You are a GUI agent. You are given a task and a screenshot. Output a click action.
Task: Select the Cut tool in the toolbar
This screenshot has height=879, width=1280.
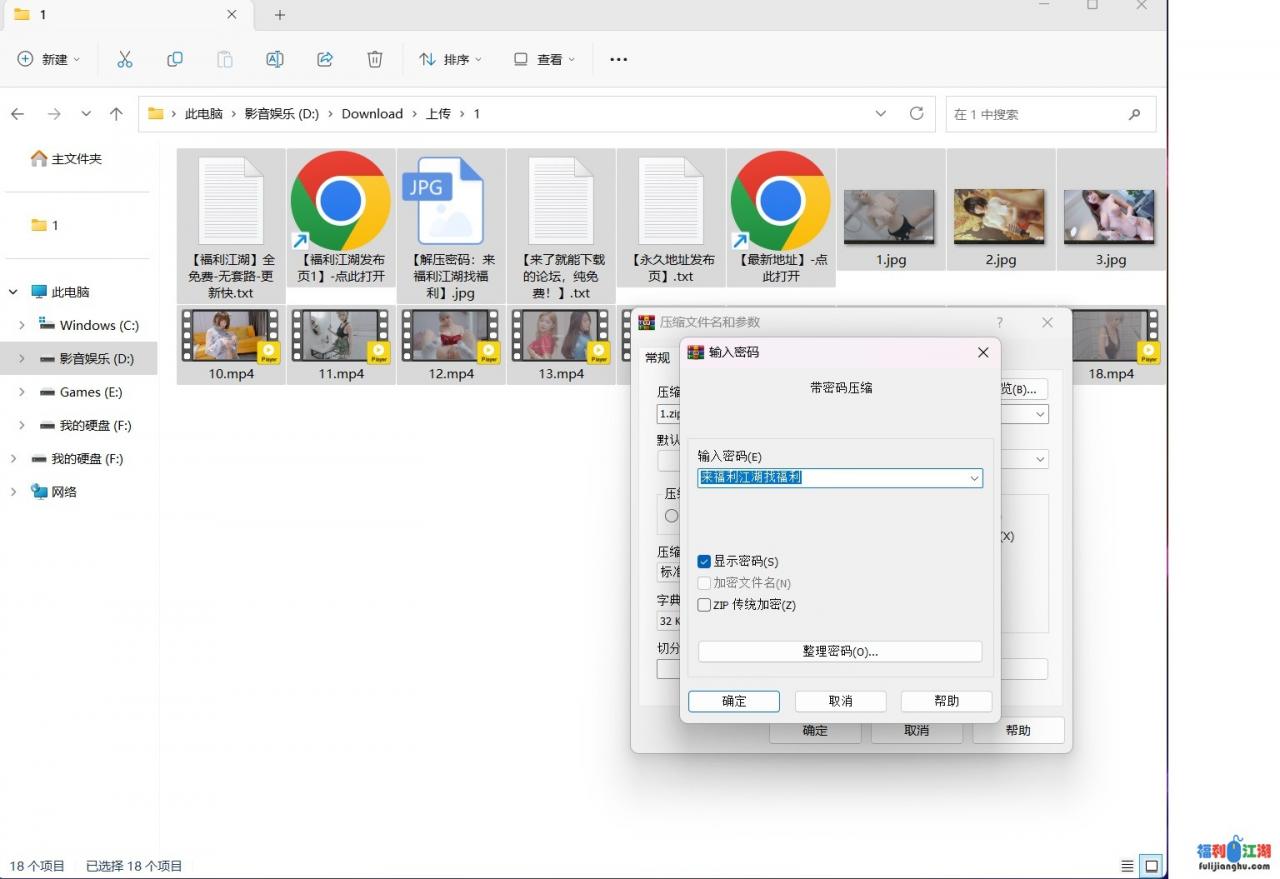(x=125, y=59)
